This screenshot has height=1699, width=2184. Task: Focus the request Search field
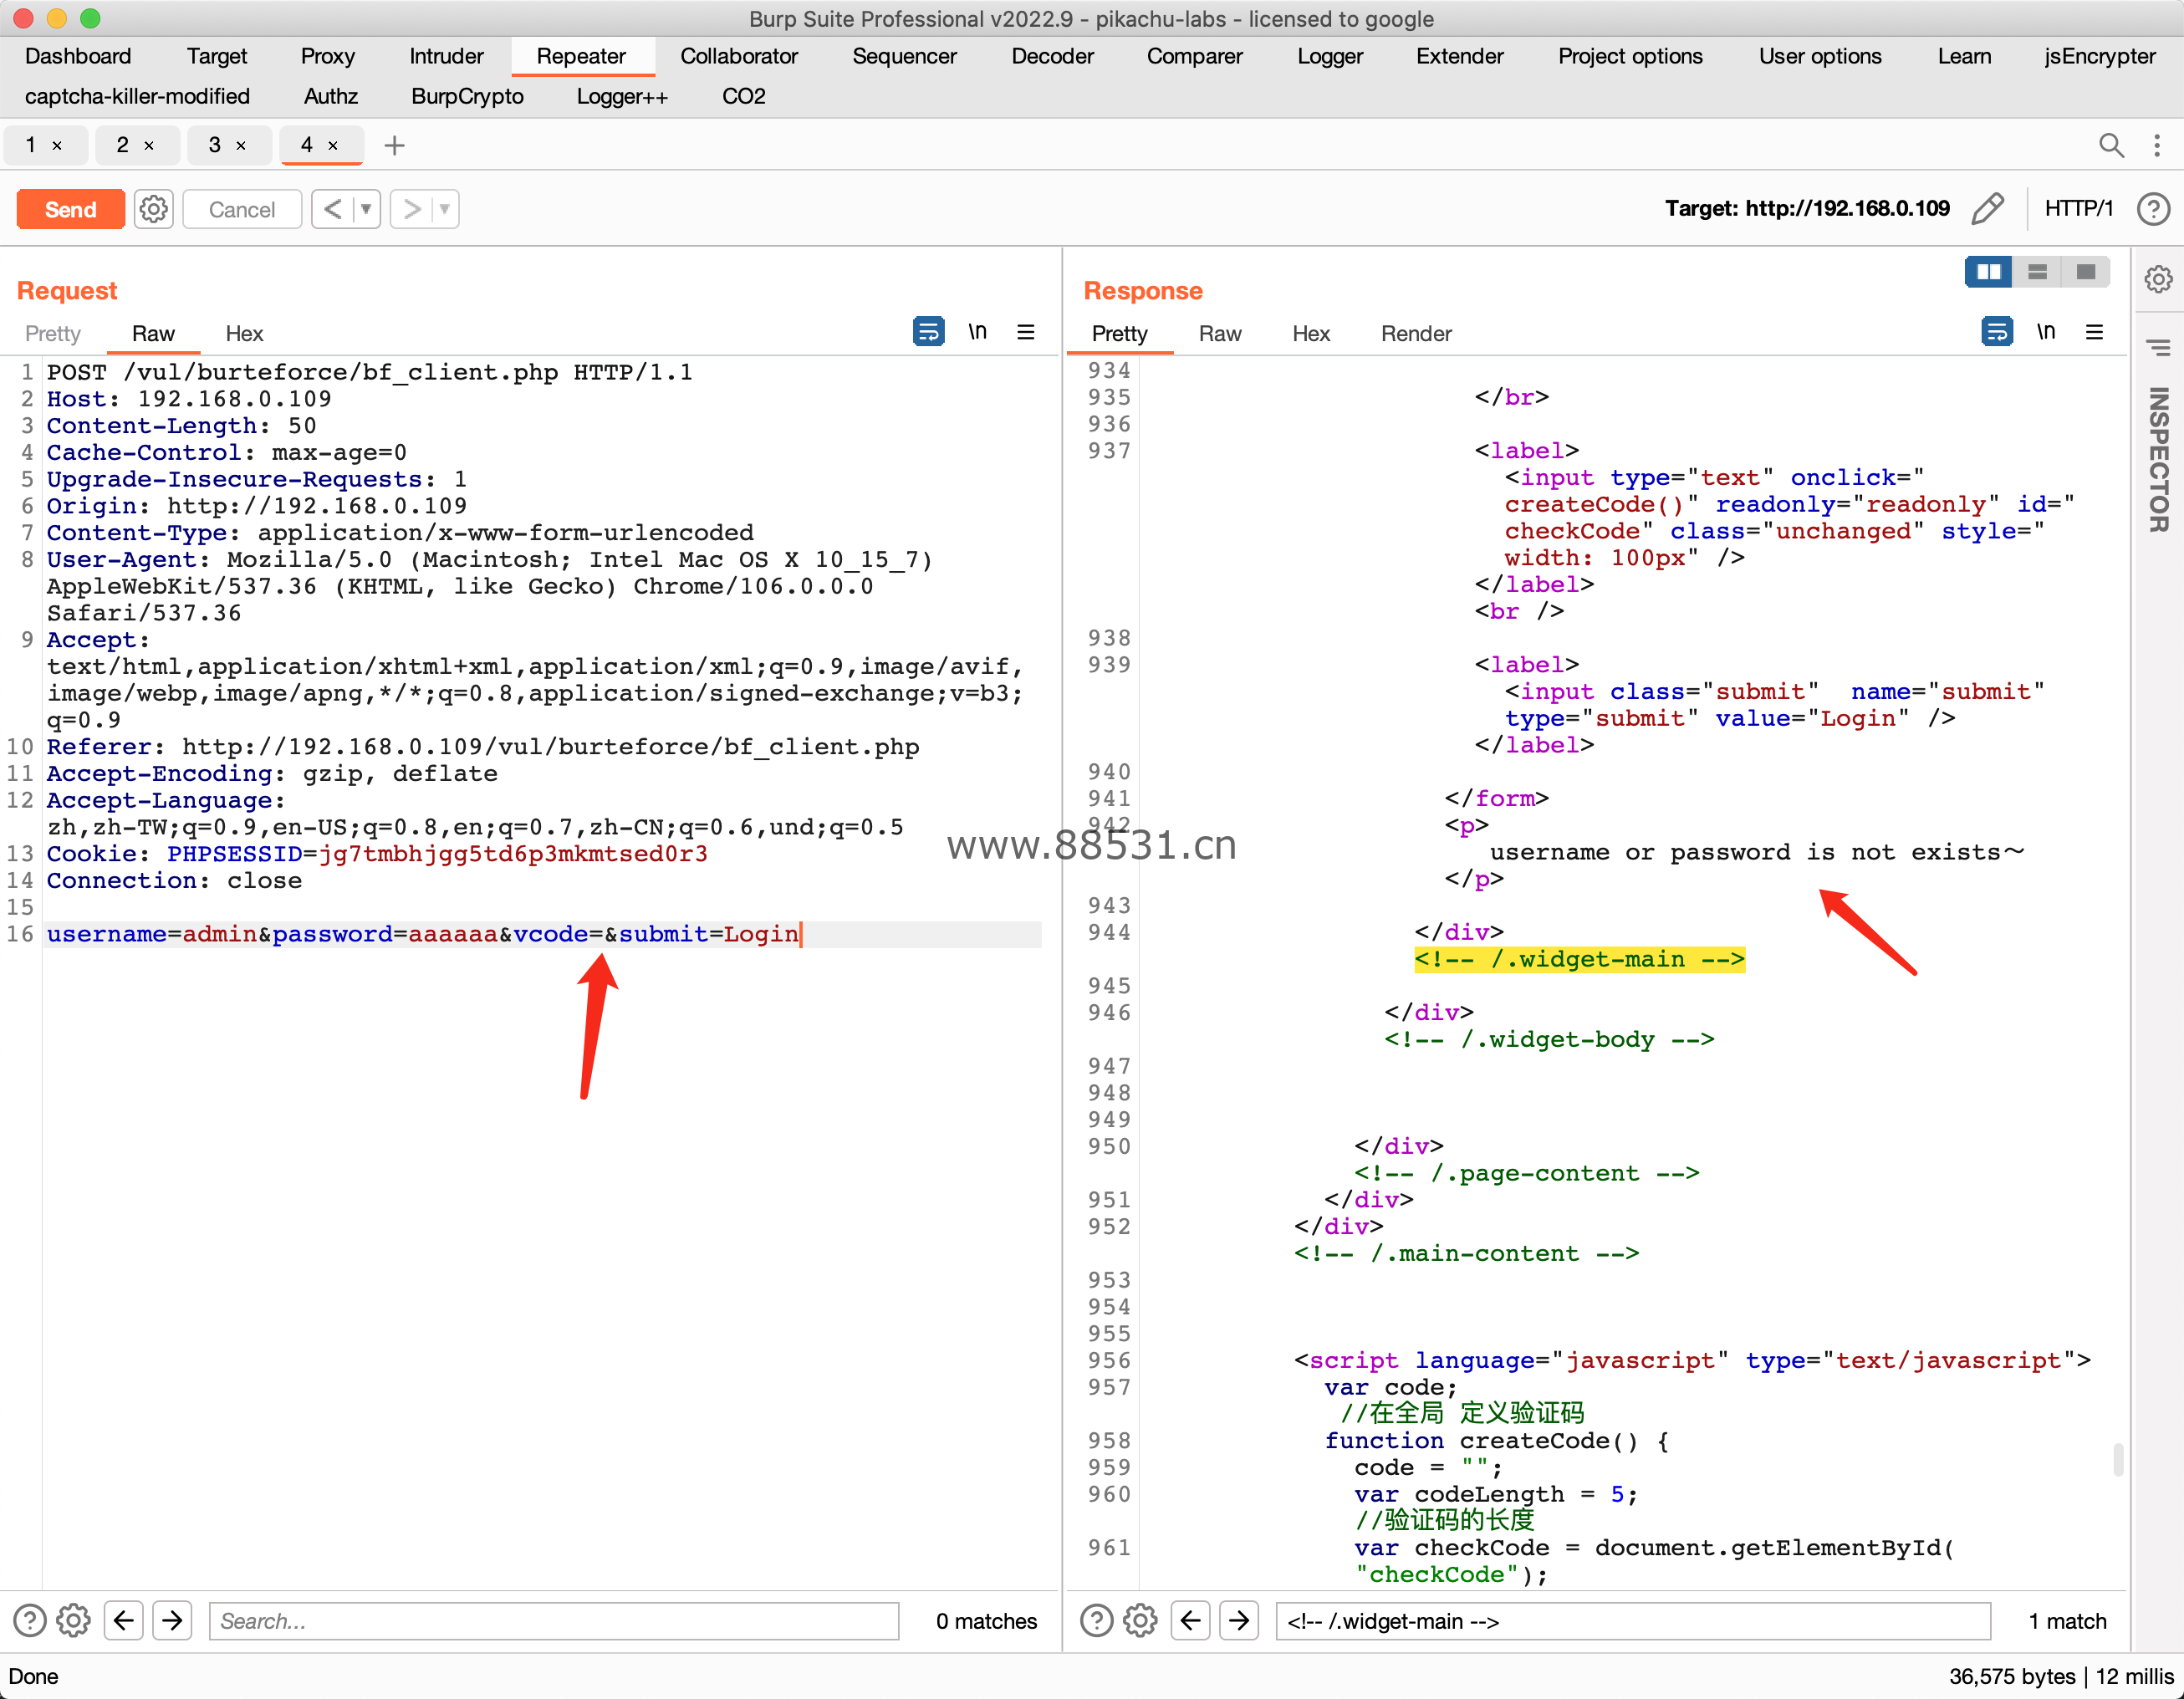click(554, 1620)
